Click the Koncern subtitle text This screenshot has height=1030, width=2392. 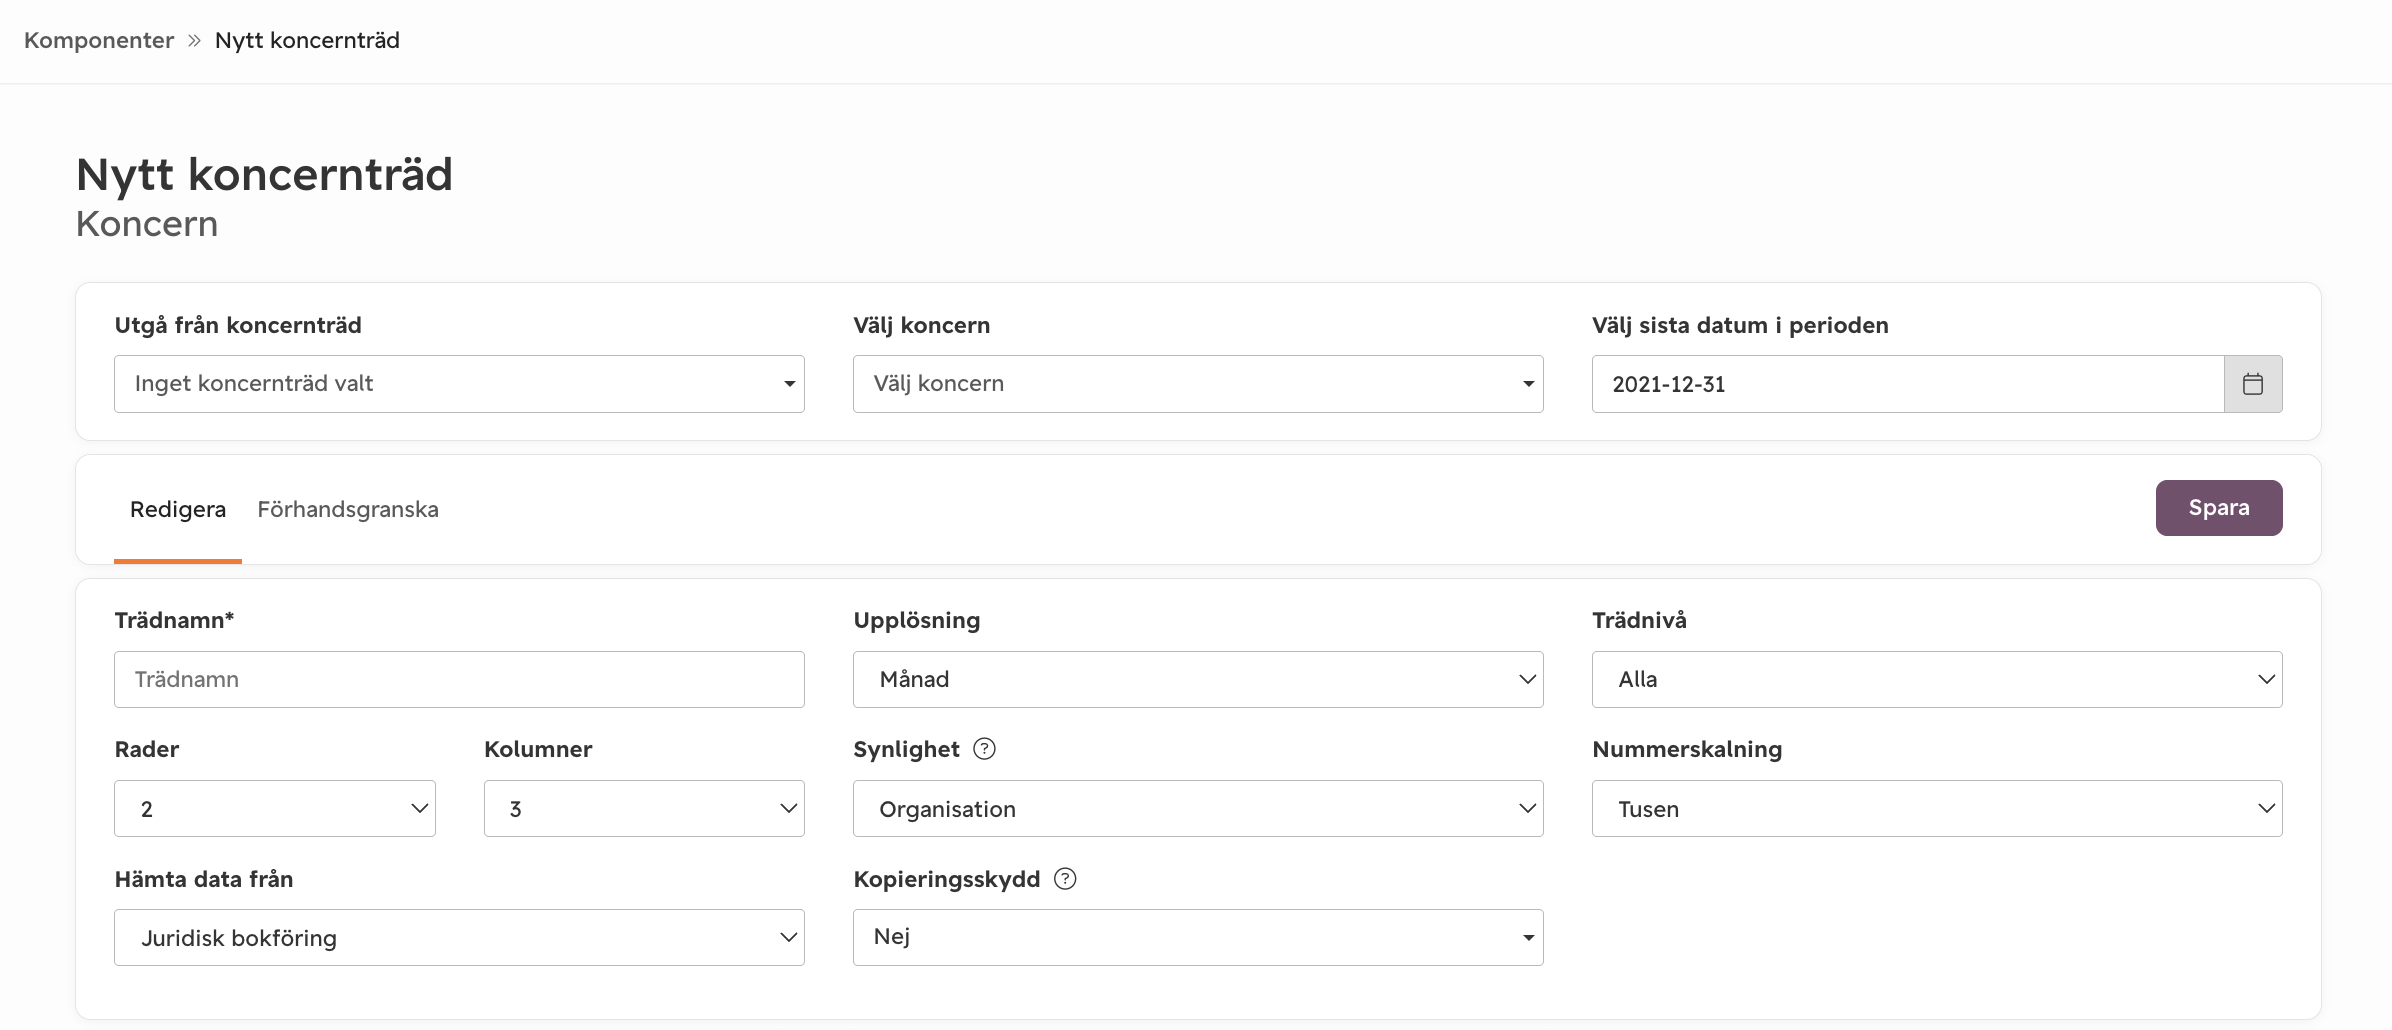pos(147,224)
